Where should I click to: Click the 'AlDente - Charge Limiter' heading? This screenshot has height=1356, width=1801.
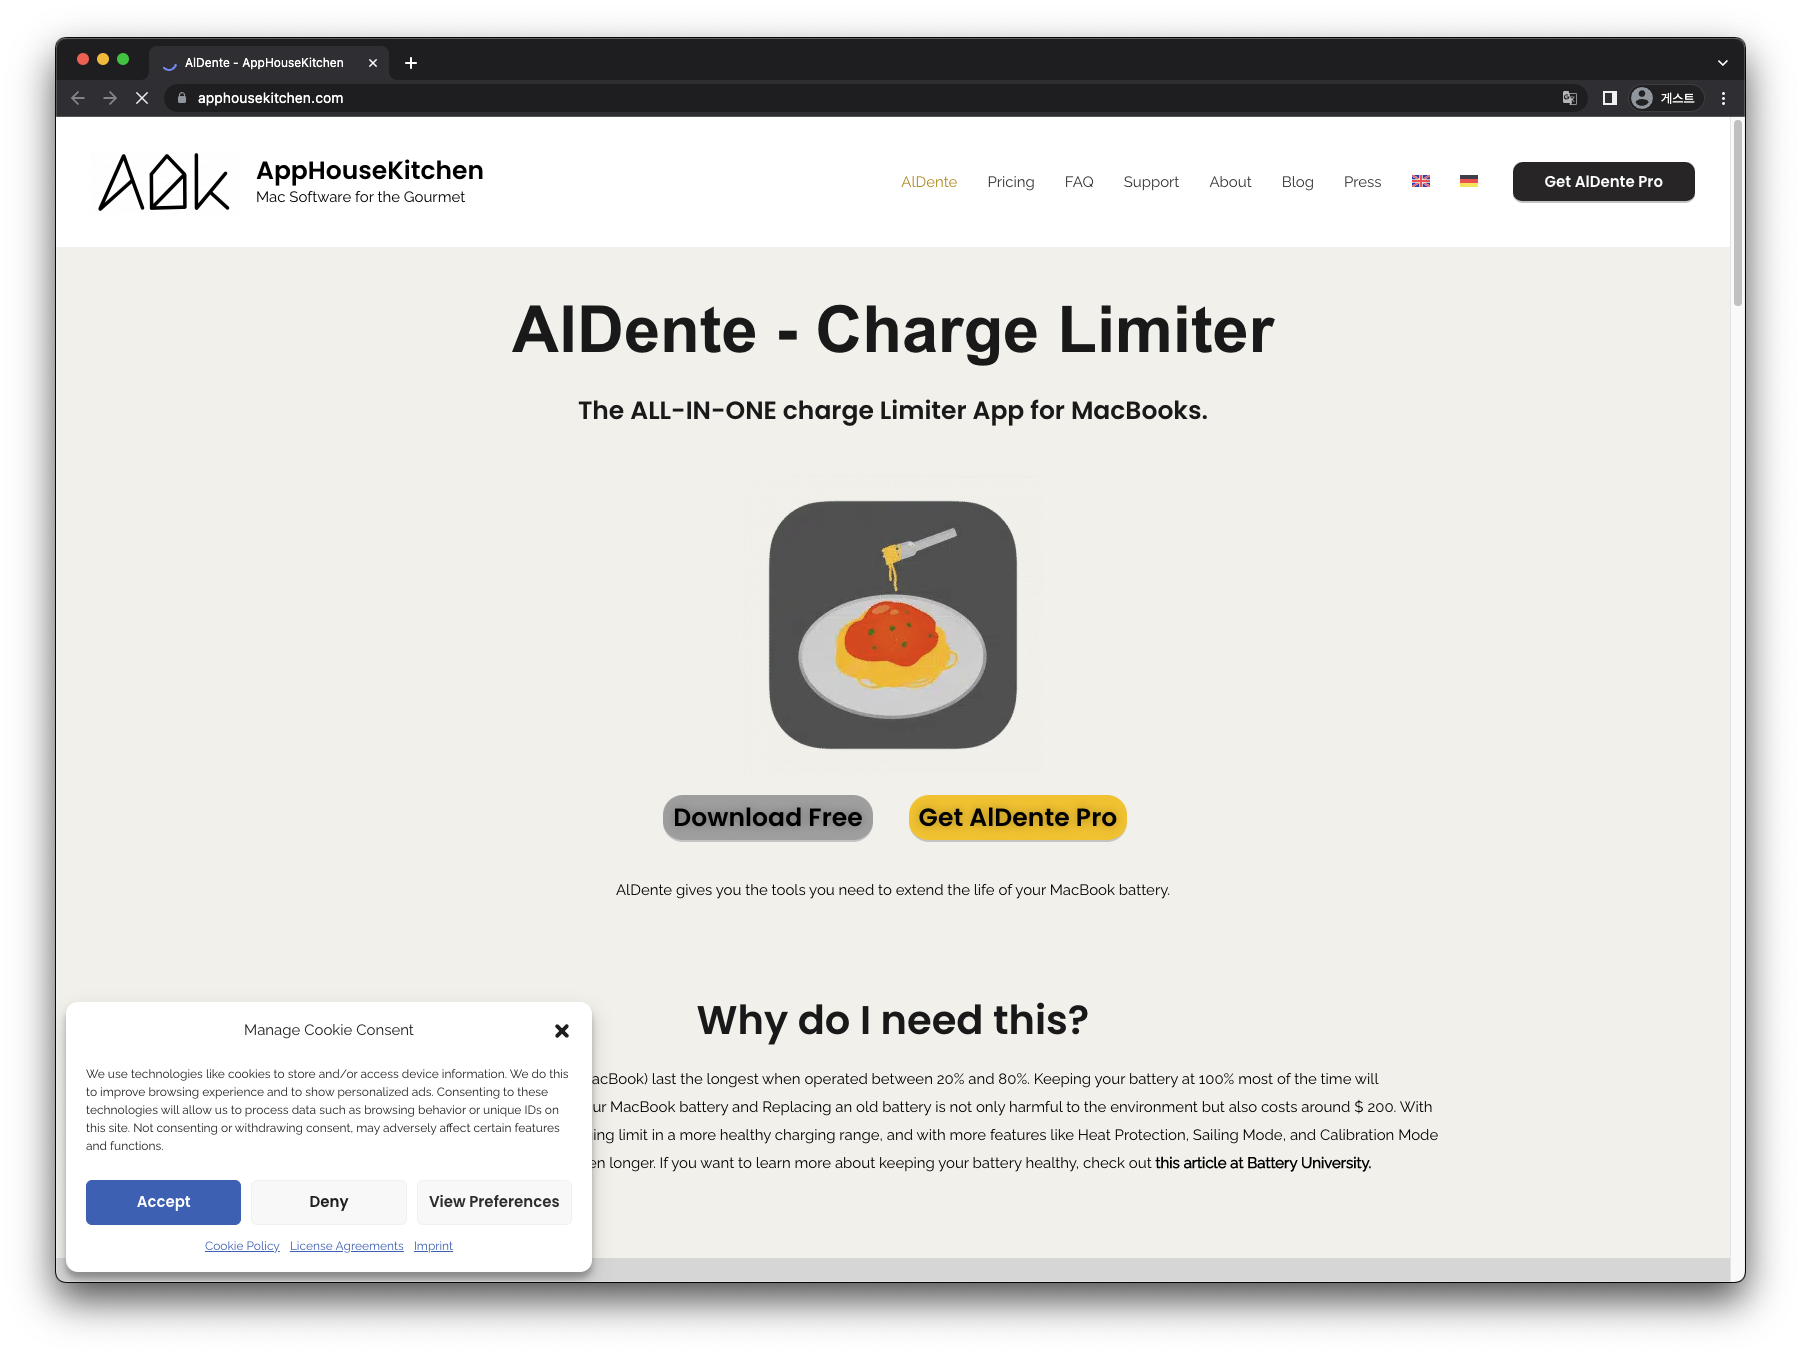point(893,330)
